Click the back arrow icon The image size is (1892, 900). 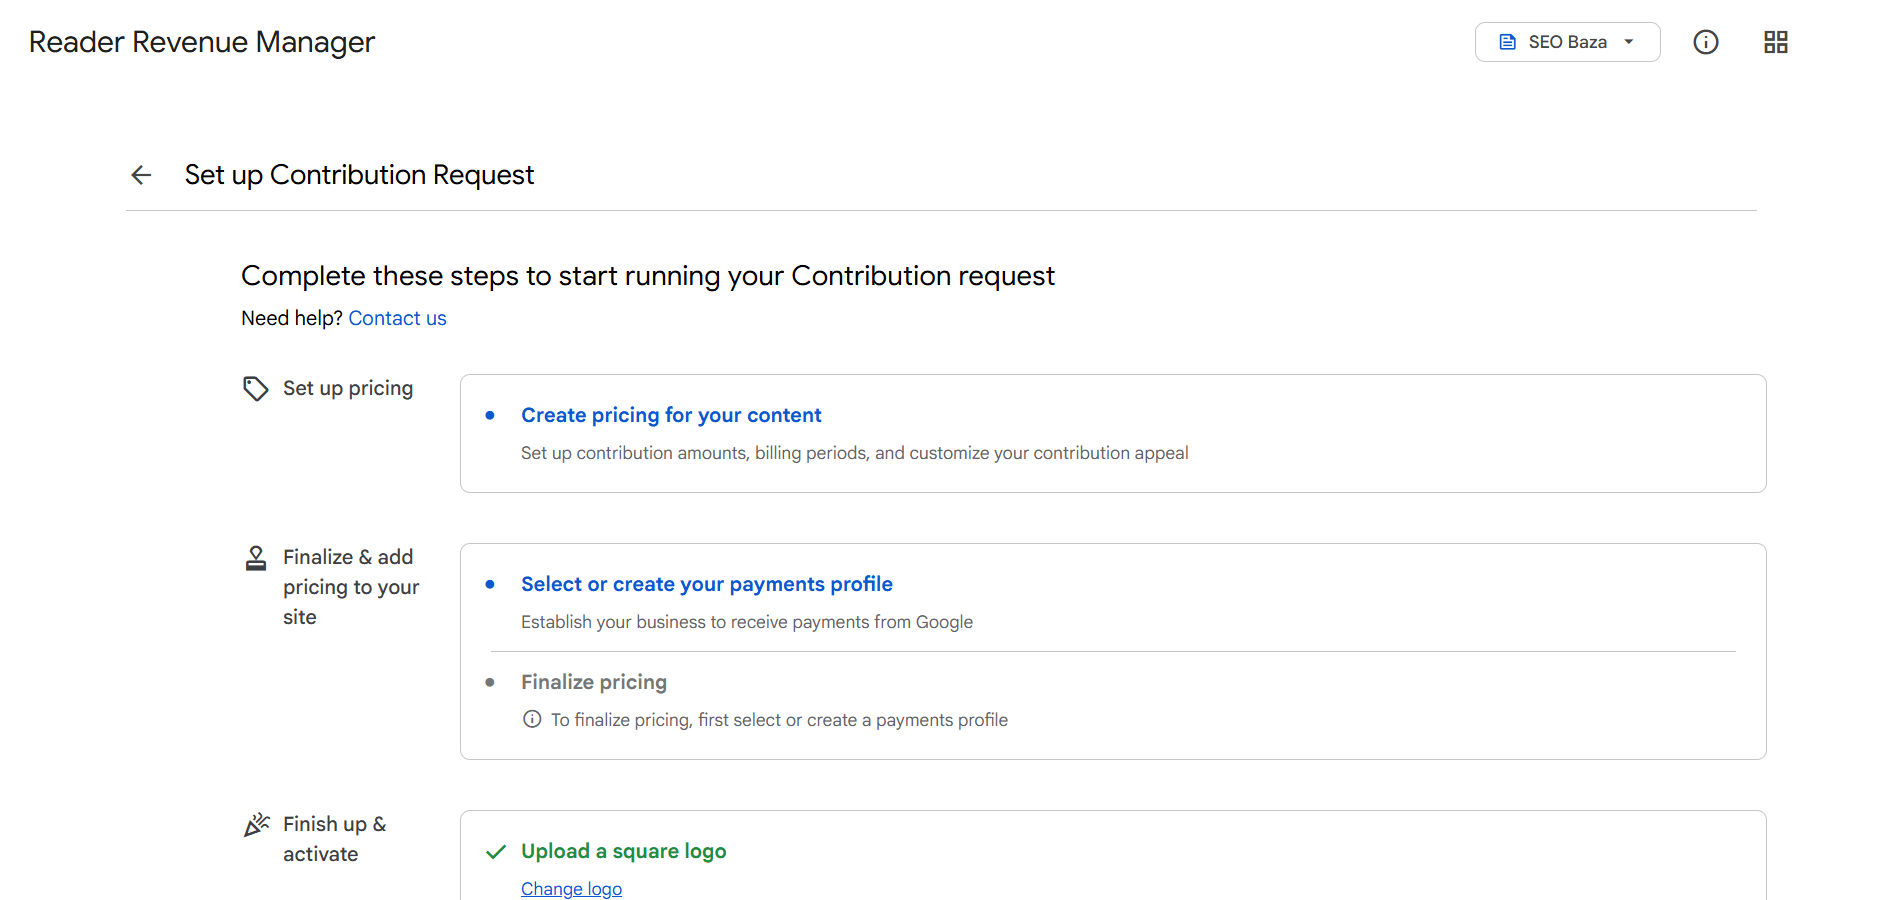coord(141,175)
